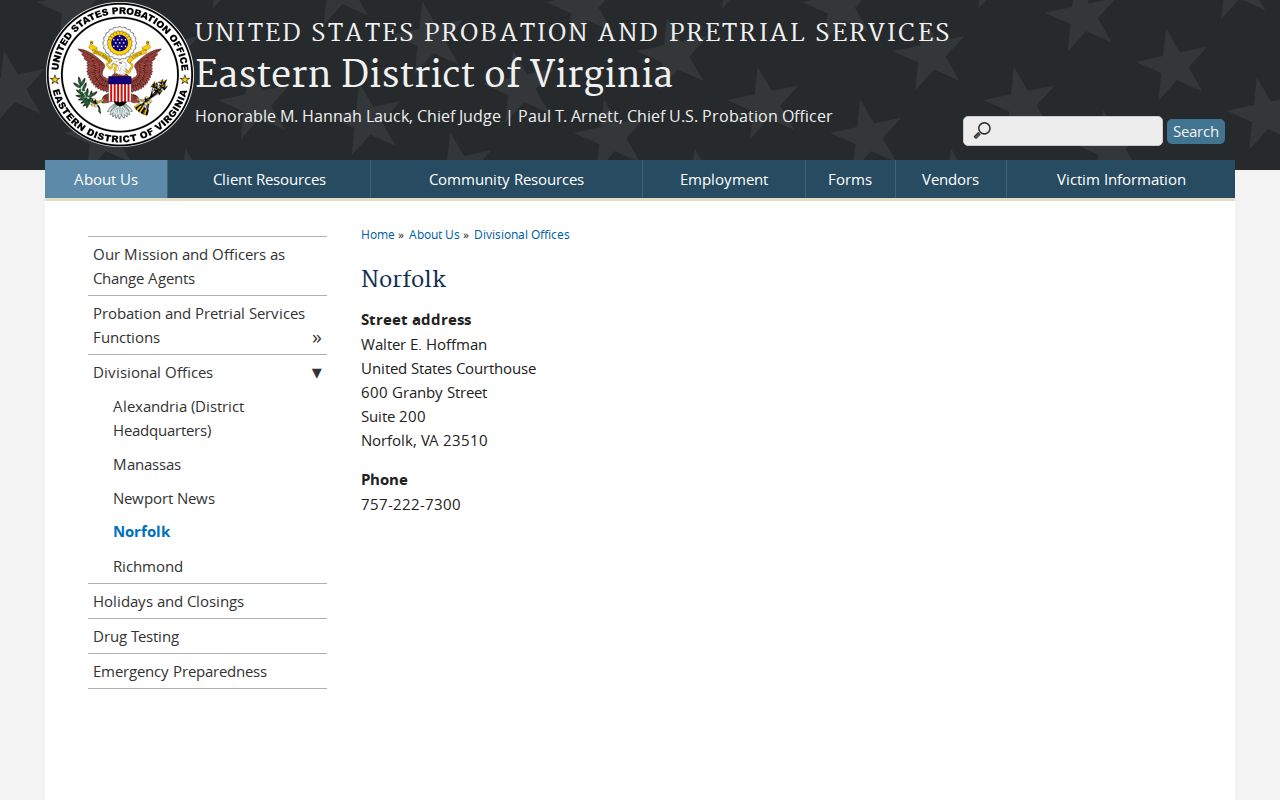Click the magnifying glass search icon
The height and width of the screenshot is (800, 1280).
point(982,131)
